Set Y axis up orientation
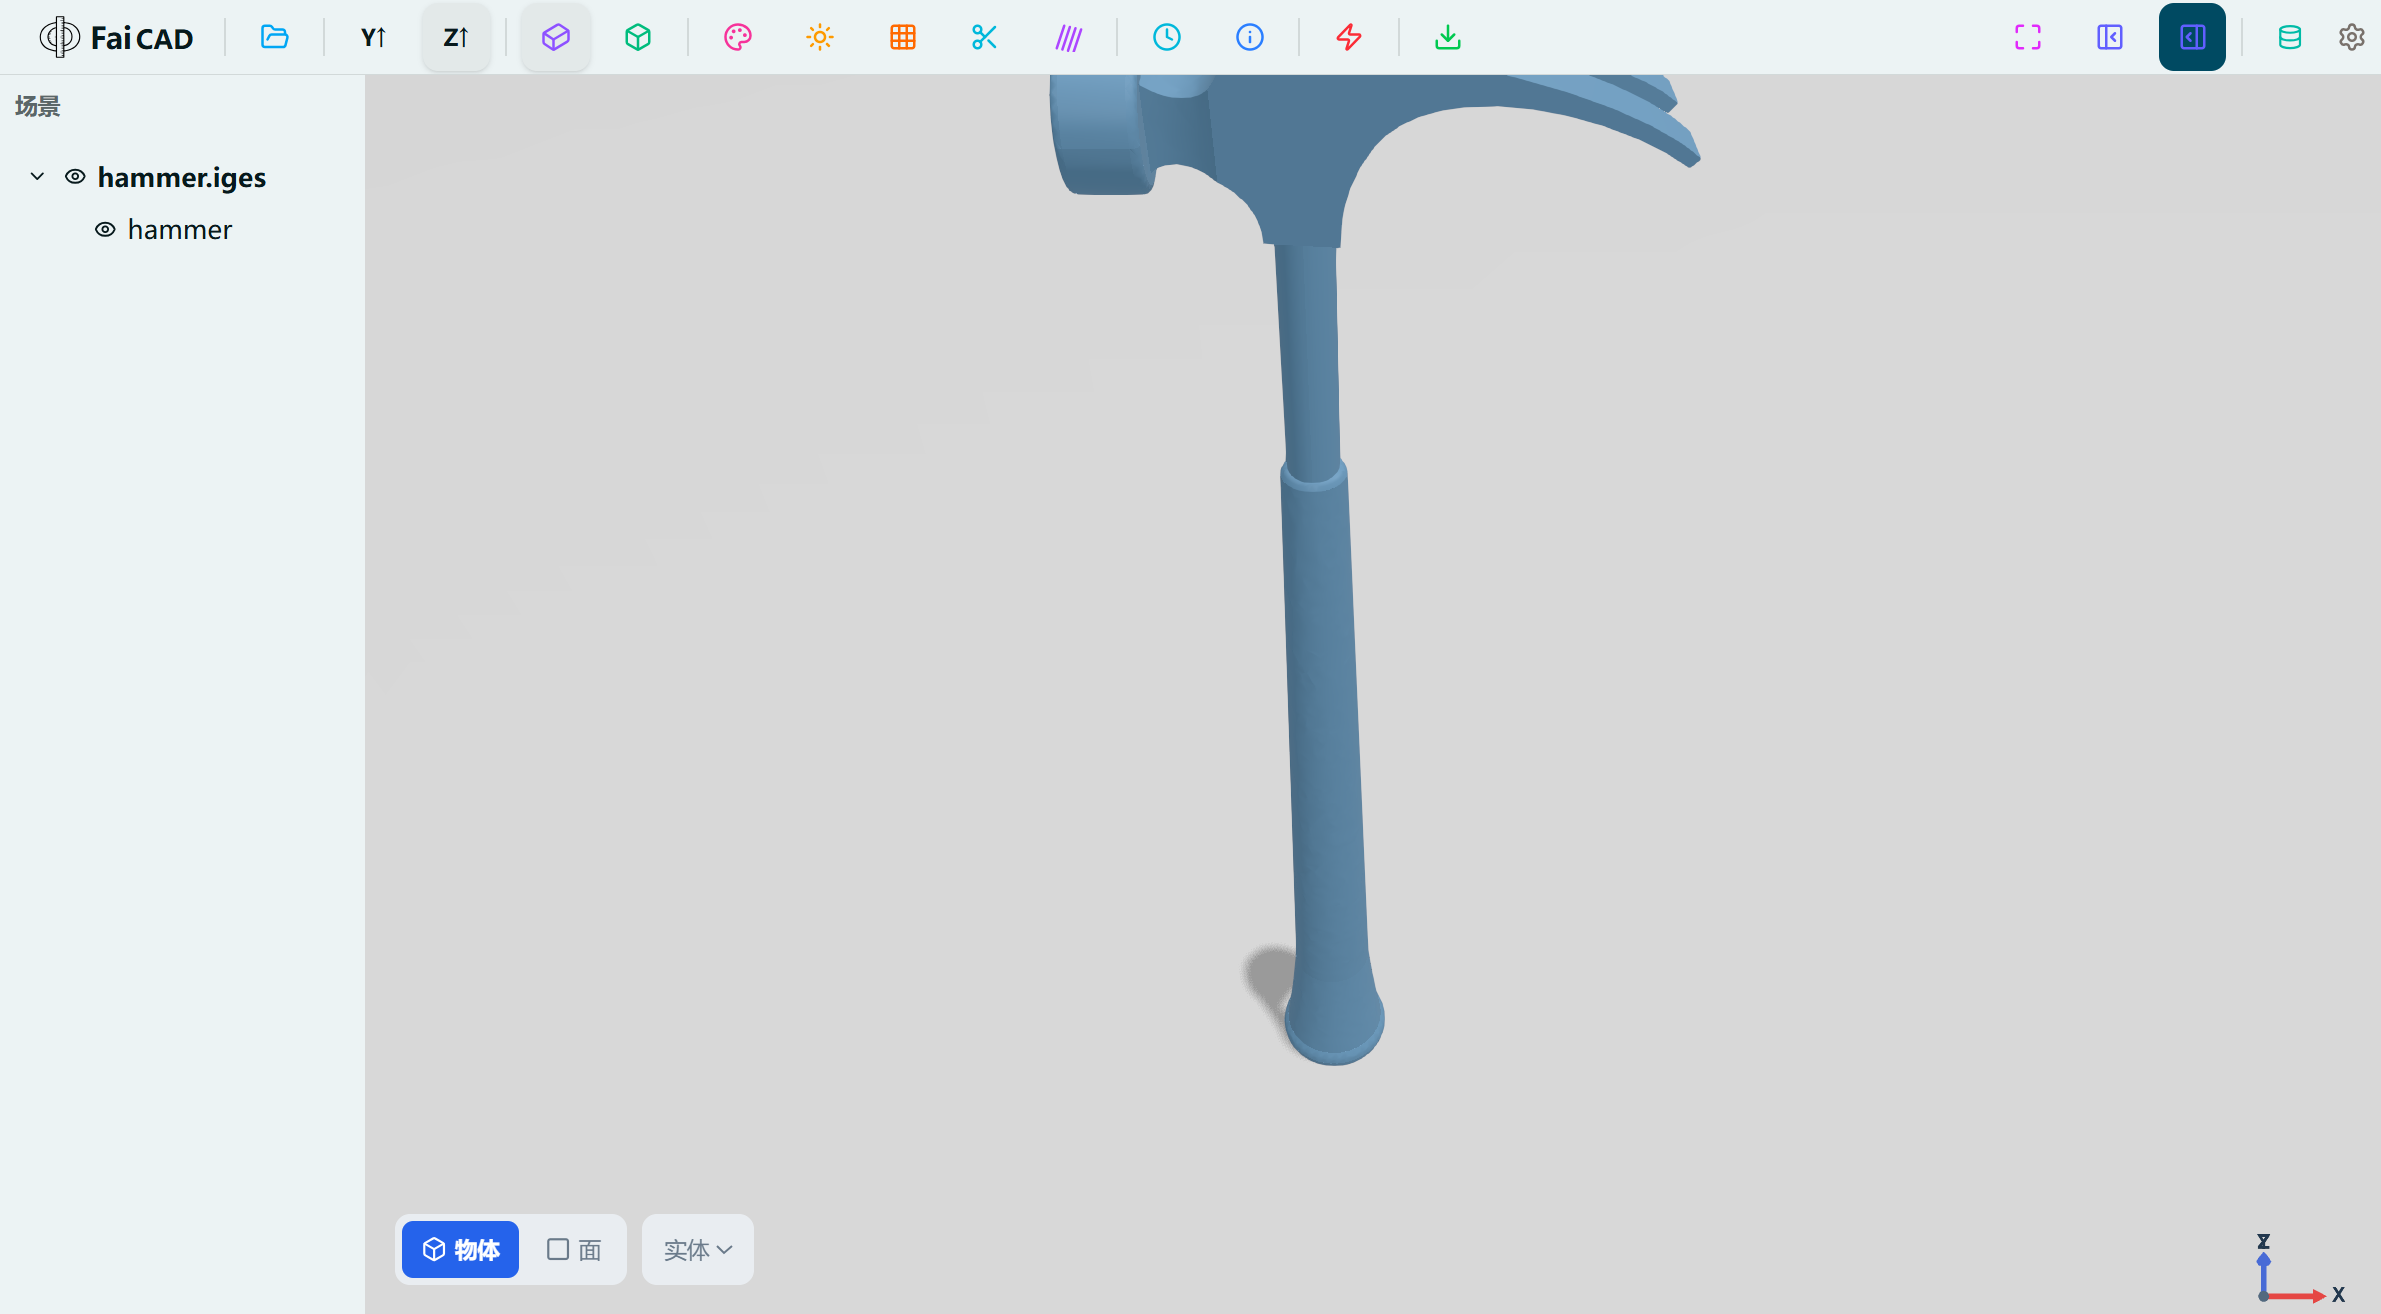The width and height of the screenshot is (2381, 1314). tap(373, 38)
